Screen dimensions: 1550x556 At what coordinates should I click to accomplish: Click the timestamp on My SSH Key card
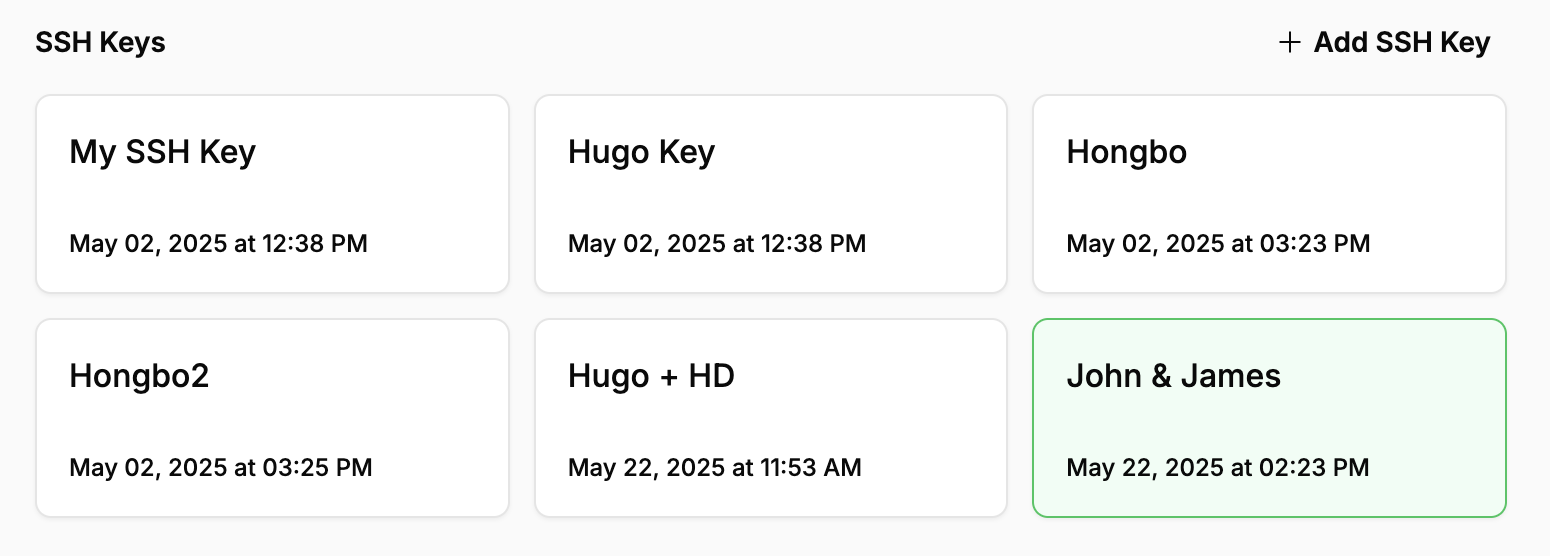pyautogui.click(x=218, y=243)
